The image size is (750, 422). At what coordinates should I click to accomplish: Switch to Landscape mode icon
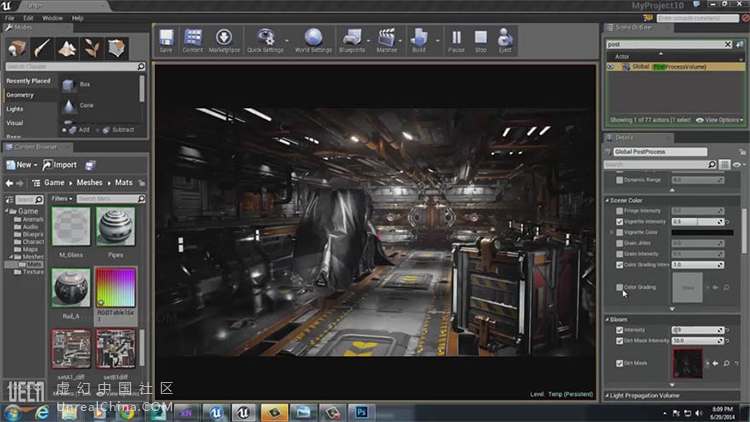[67, 49]
